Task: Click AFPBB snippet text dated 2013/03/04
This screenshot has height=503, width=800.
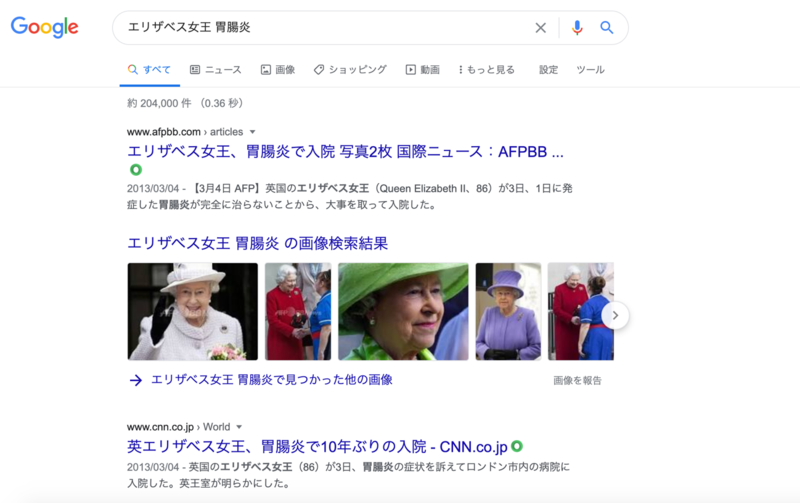Action: 349,196
